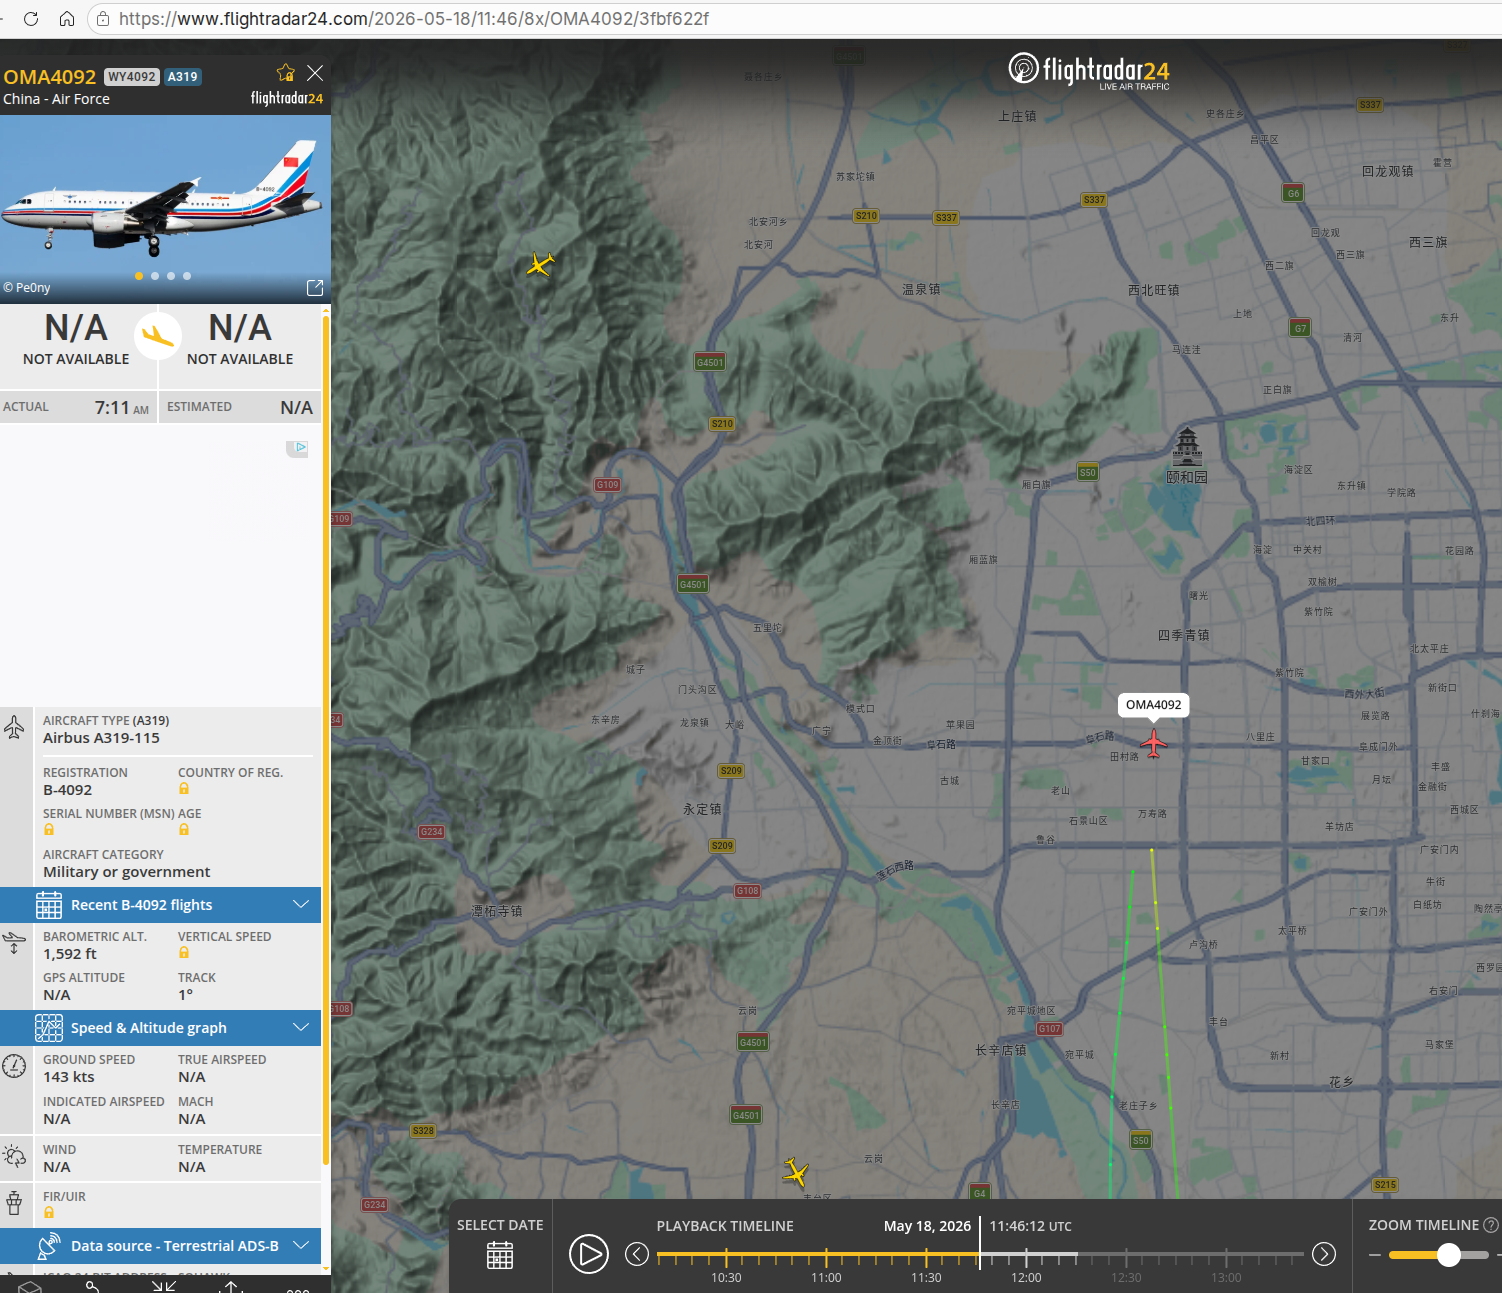Select the Airbus A319-115 text
The width and height of the screenshot is (1502, 1293).
(x=101, y=738)
